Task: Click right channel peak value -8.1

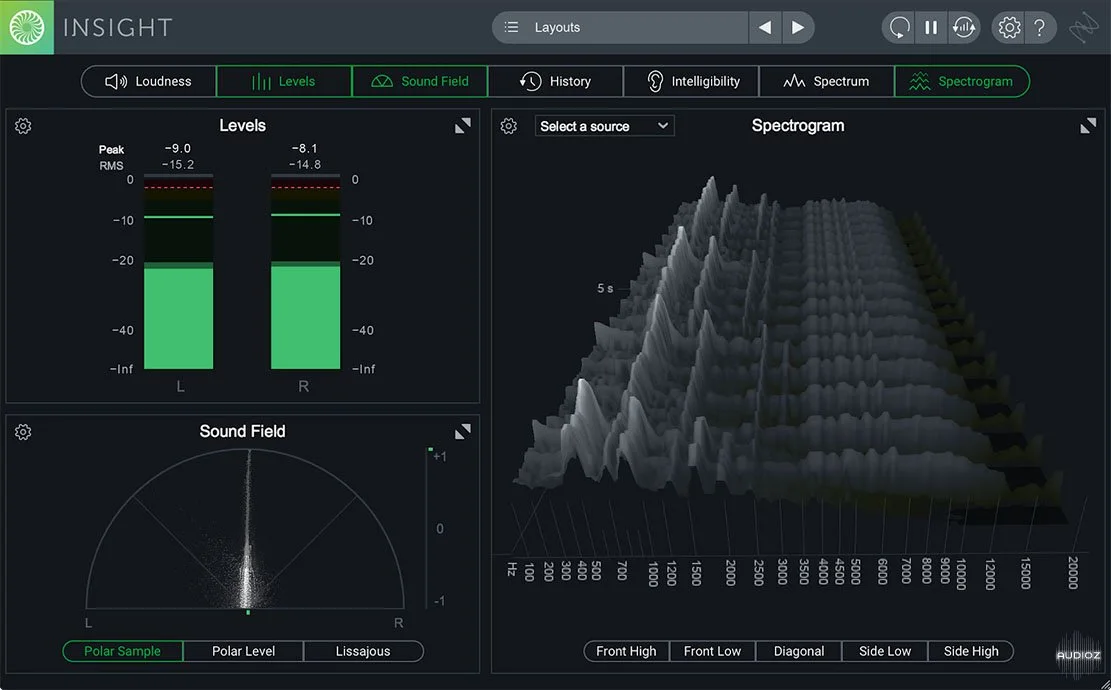Action: [x=305, y=149]
